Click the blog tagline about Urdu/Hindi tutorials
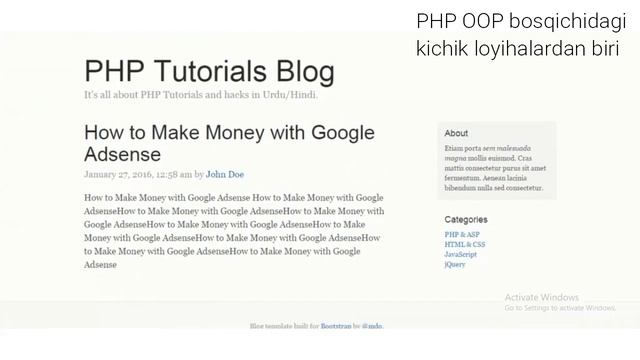 tap(201, 95)
